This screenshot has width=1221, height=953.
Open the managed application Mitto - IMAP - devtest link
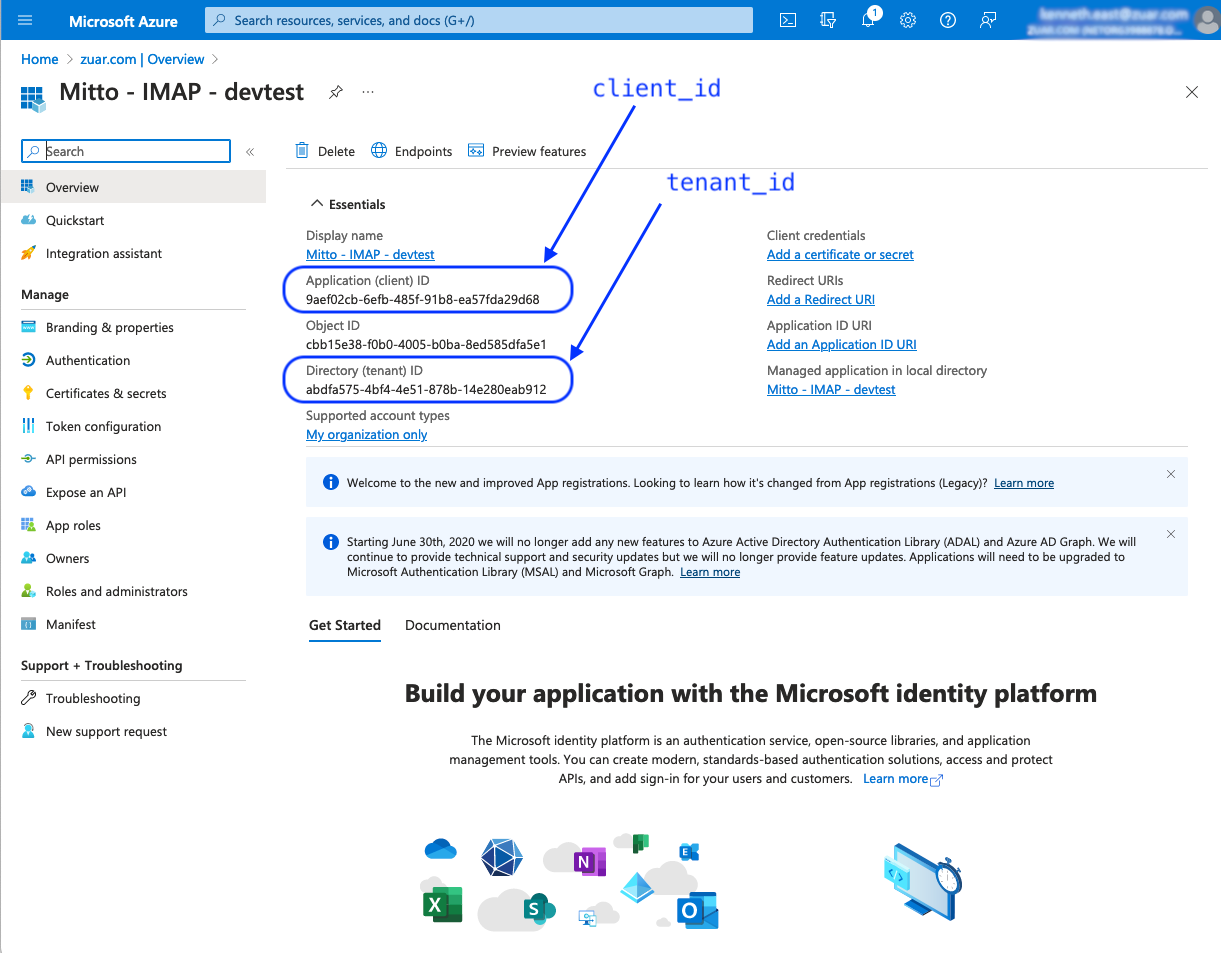tap(831, 389)
